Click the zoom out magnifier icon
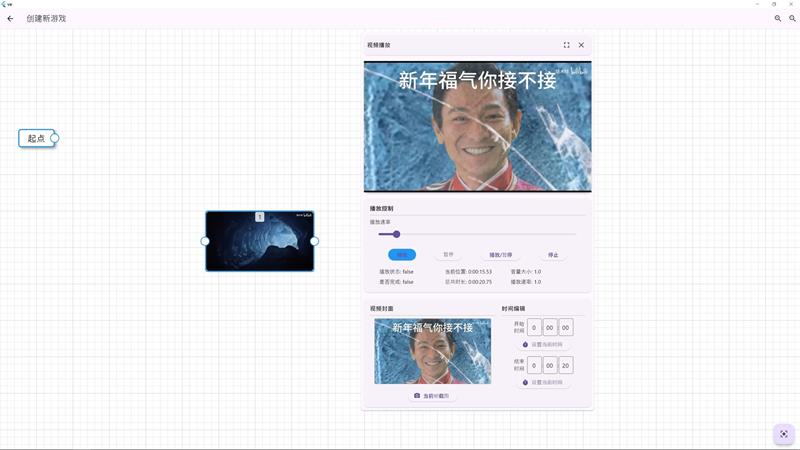 (791, 18)
